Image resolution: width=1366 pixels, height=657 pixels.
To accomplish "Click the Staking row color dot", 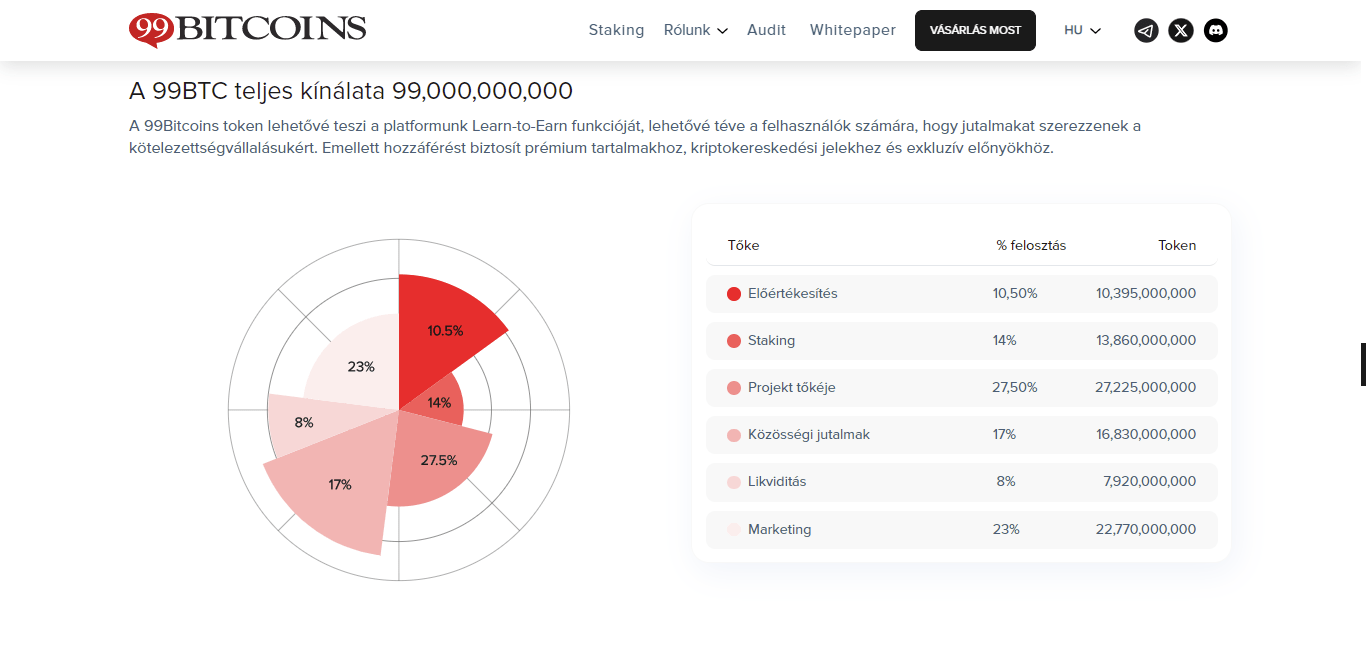I will [734, 341].
